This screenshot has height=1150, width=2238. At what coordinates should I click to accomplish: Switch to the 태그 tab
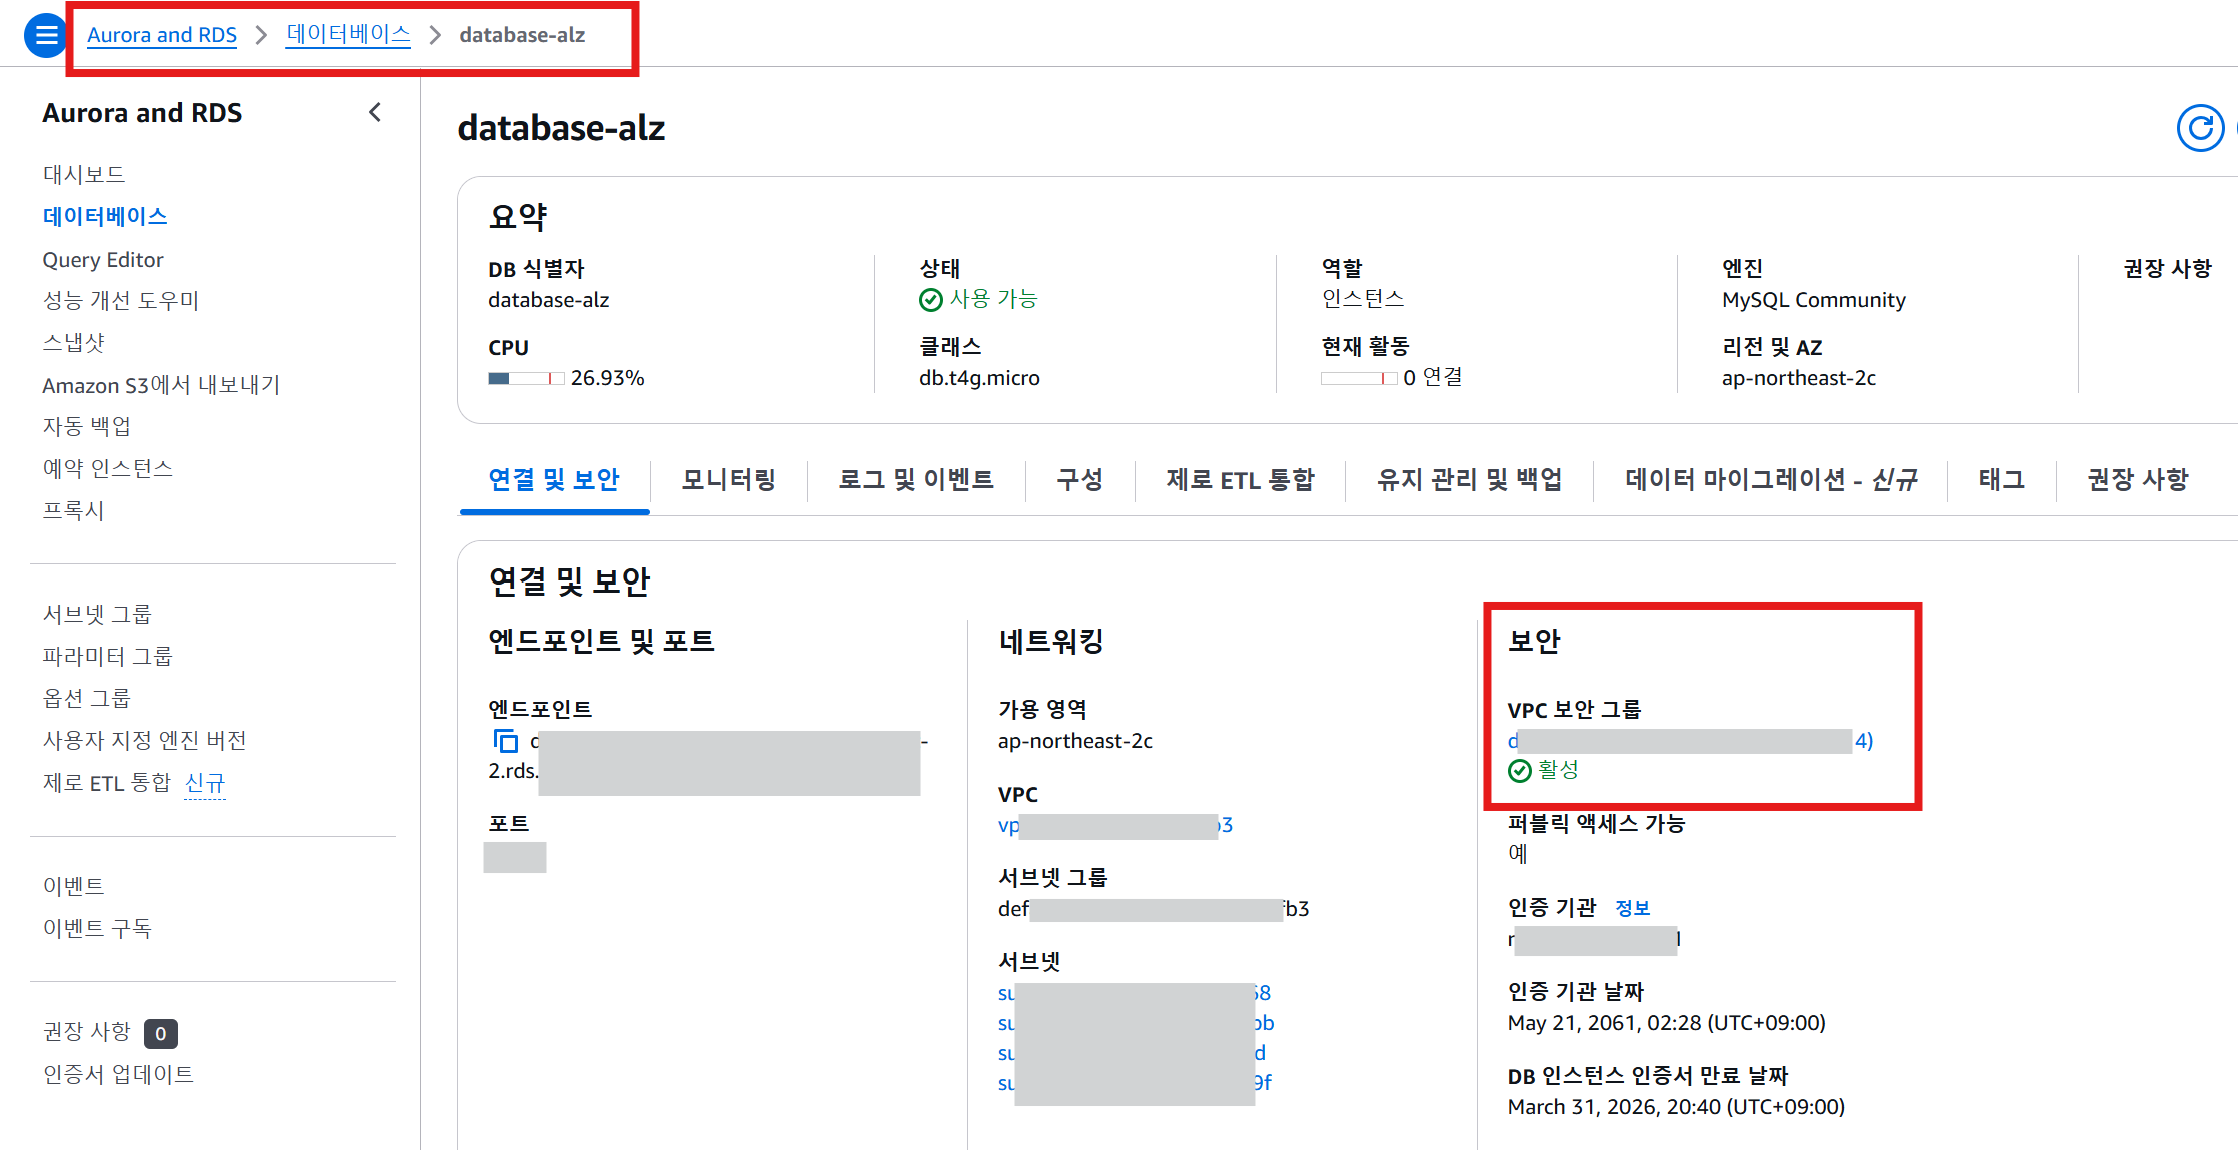pos(2001,480)
